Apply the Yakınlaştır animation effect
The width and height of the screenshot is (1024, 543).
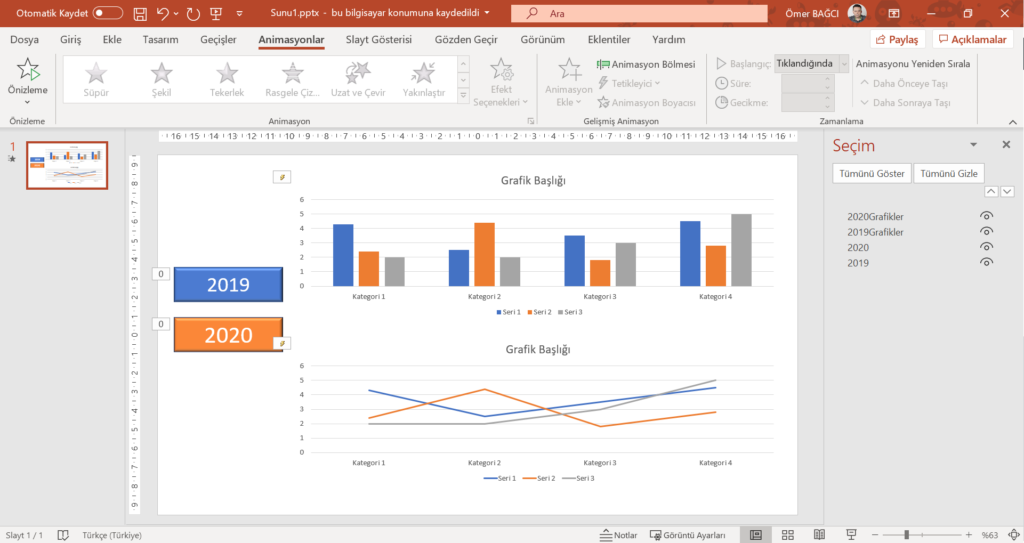[423, 80]
